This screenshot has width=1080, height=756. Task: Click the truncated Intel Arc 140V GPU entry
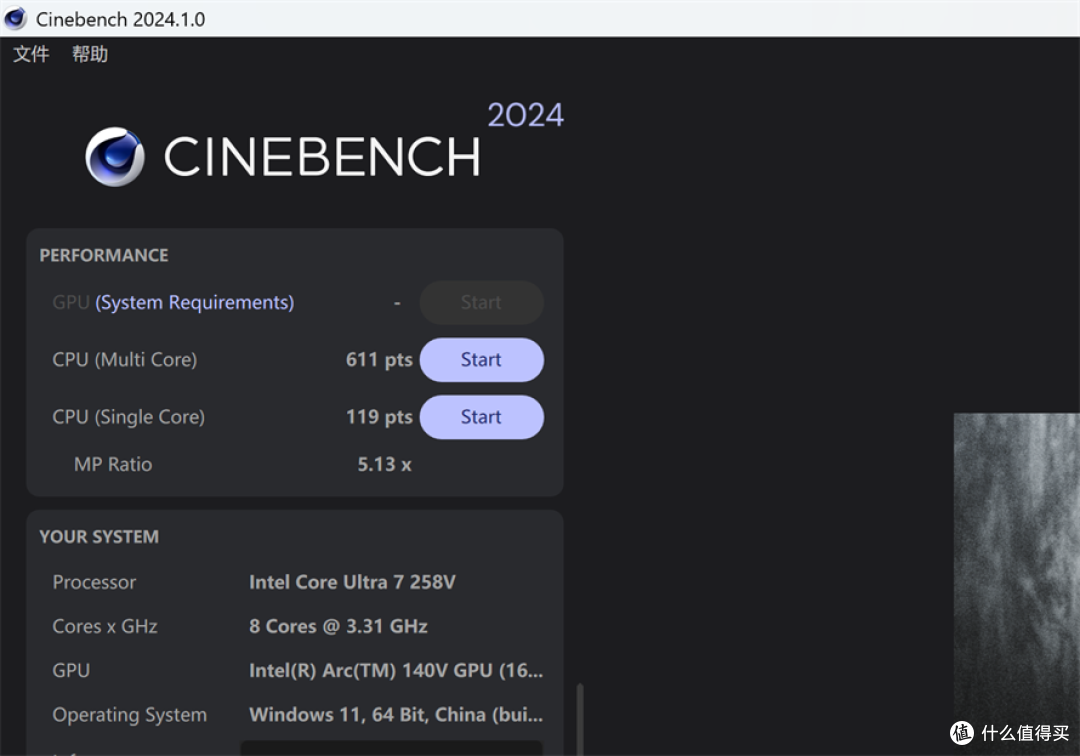point(396,670)
